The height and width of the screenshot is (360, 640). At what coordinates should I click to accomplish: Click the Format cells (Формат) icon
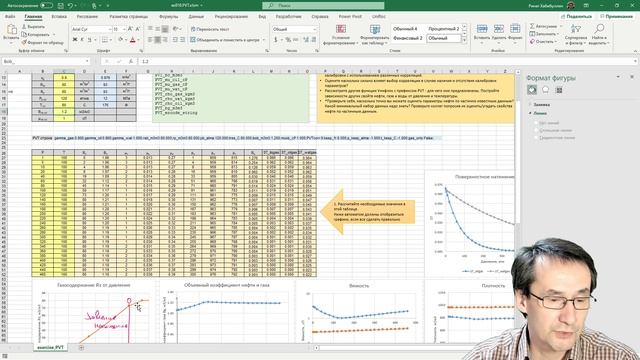(515, 29)
